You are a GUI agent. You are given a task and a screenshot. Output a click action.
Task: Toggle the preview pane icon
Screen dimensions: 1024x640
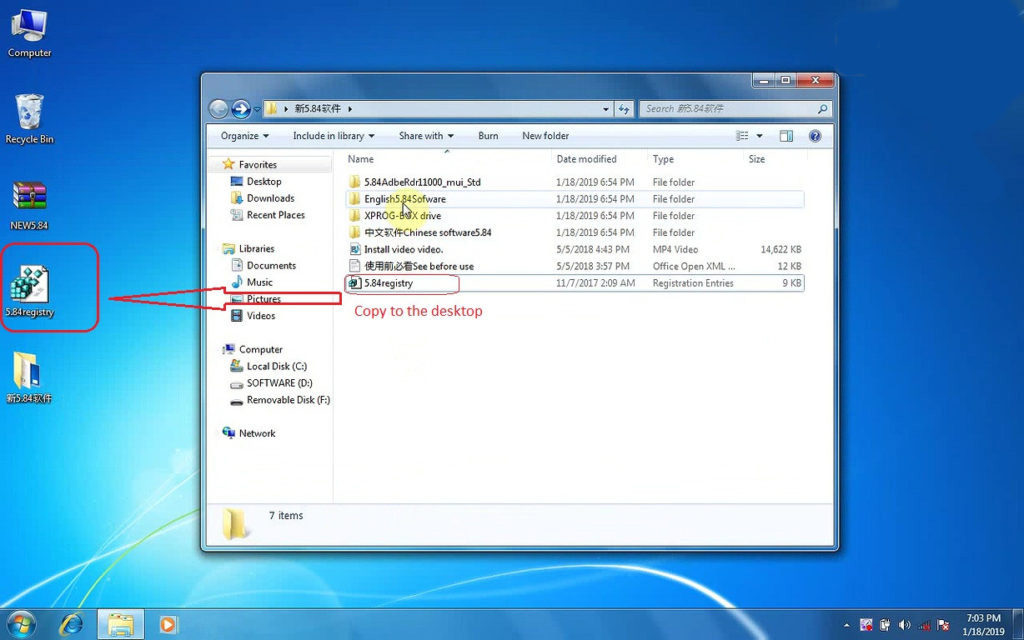pyautogui.click(x=786, y=136)
